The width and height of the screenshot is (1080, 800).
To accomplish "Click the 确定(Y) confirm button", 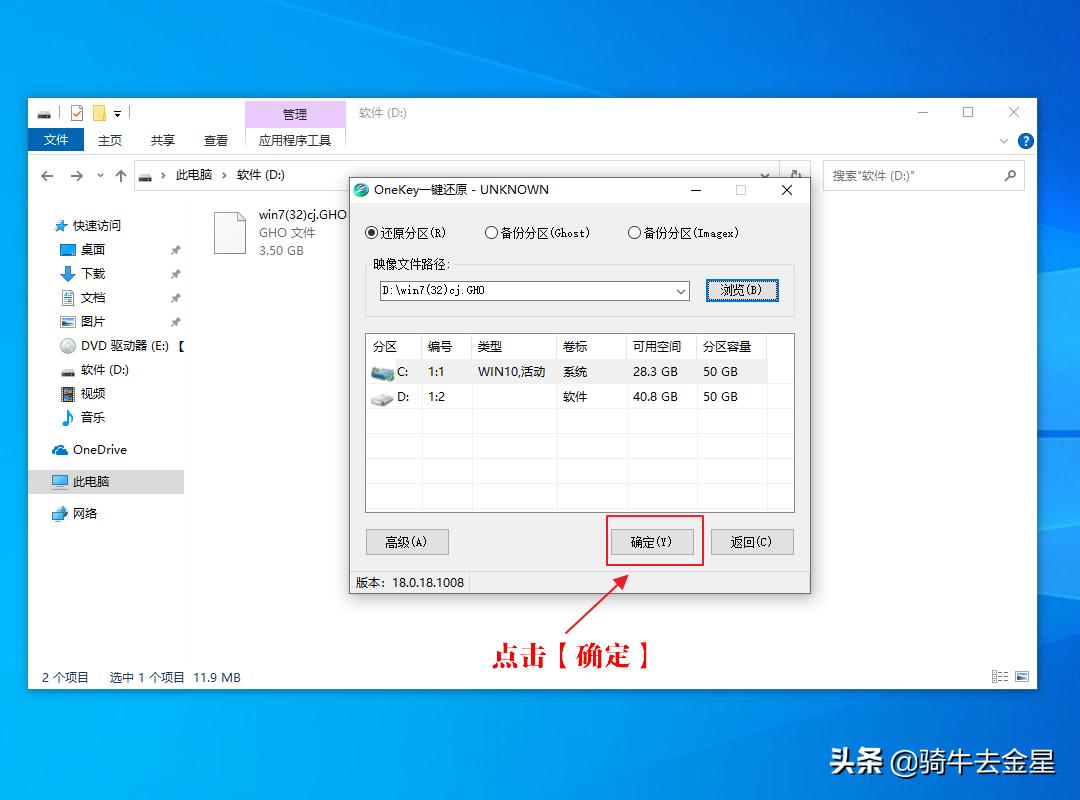I will click(x=654, y=541).
